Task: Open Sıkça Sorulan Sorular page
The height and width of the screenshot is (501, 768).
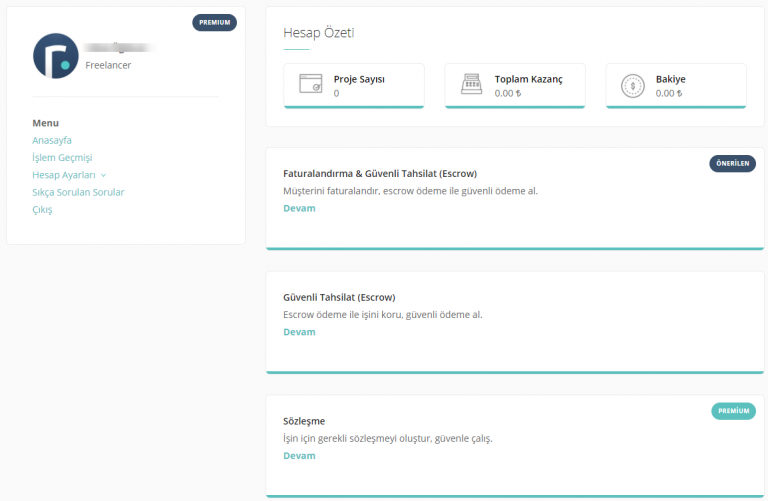Action: click(x=78, y=192)
